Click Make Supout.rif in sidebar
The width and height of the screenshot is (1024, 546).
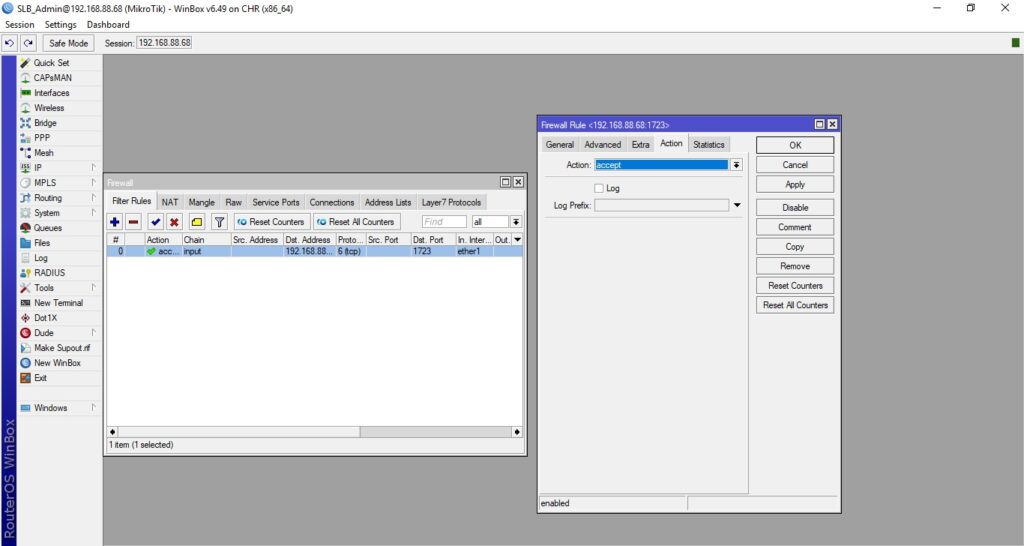[x=62, y=348]
